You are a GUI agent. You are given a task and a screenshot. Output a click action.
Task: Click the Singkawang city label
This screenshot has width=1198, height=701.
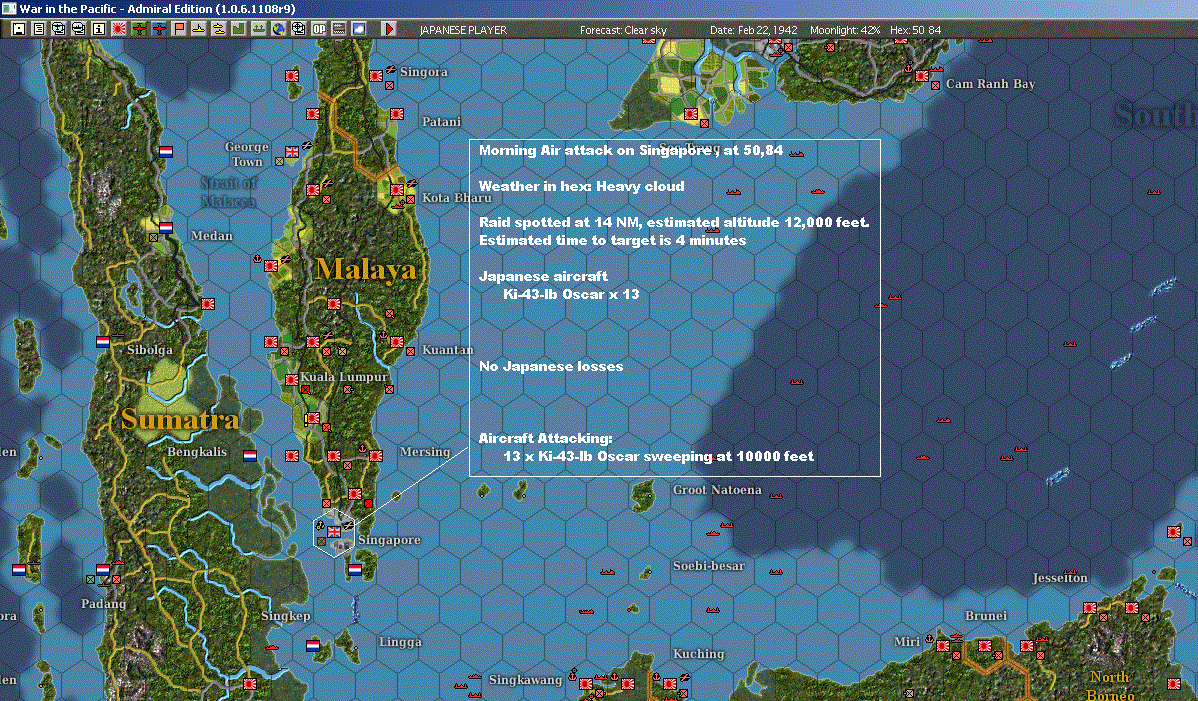[526, 680]
